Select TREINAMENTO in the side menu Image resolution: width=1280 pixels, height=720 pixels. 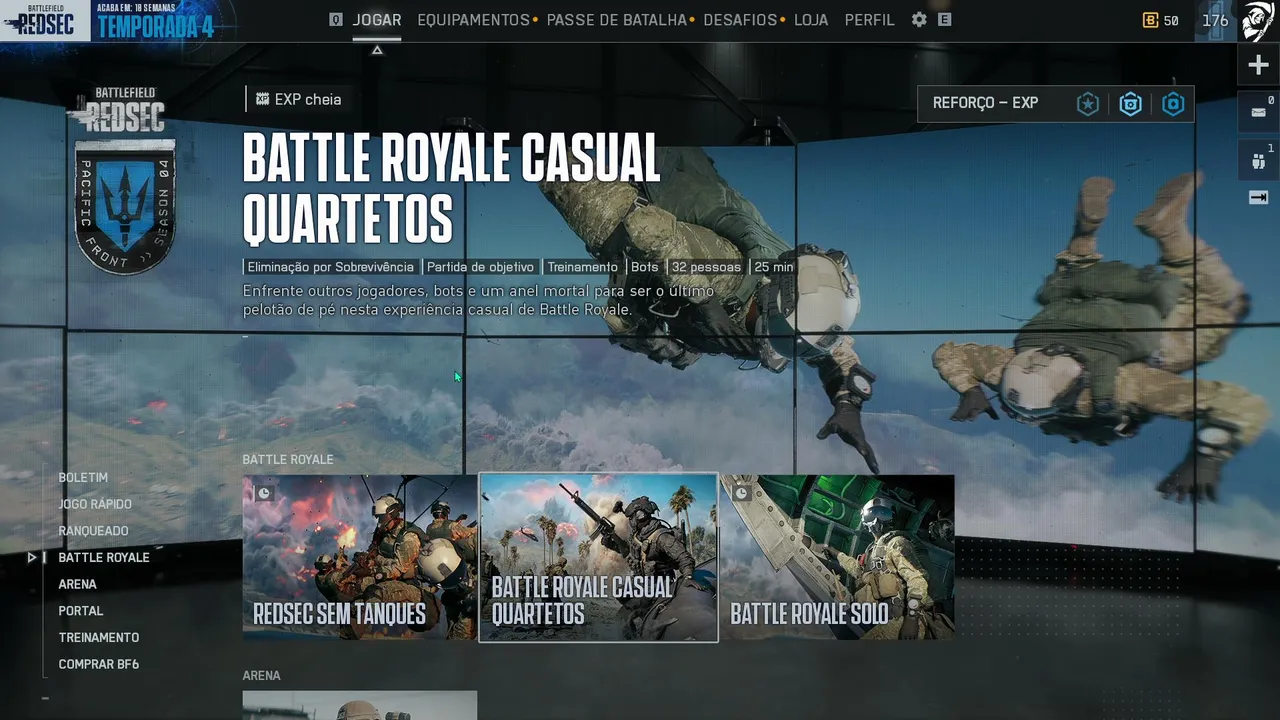click(99, 638)
